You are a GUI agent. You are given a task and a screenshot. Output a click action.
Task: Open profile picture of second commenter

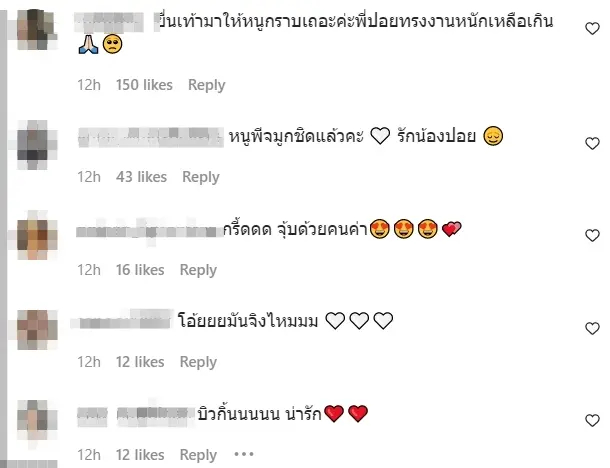pyautogui.click(x=37, y=145)
